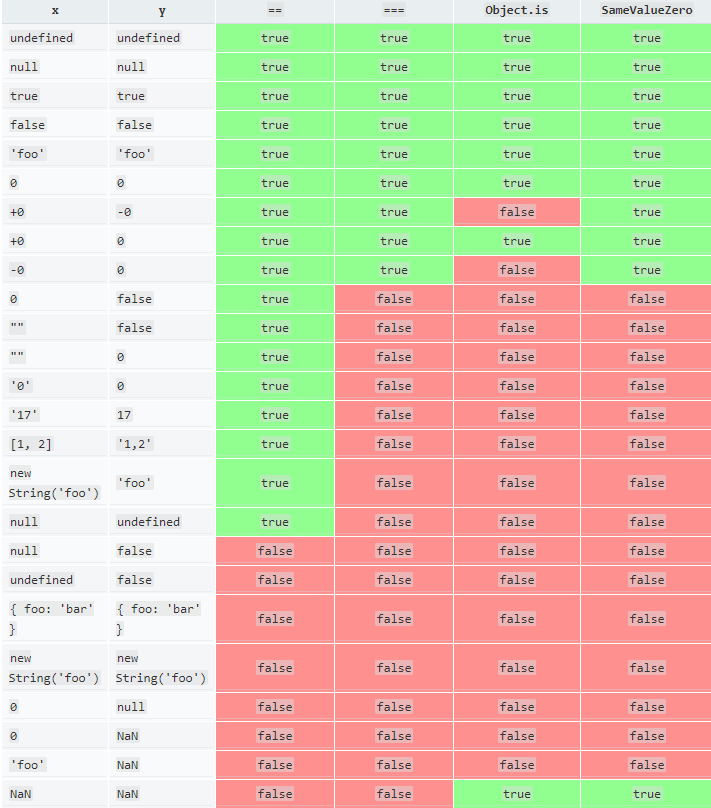Click true under SameValueZero in NaN NaN row
This screenshot has width=711, height=808.
[x=646, y=794]
